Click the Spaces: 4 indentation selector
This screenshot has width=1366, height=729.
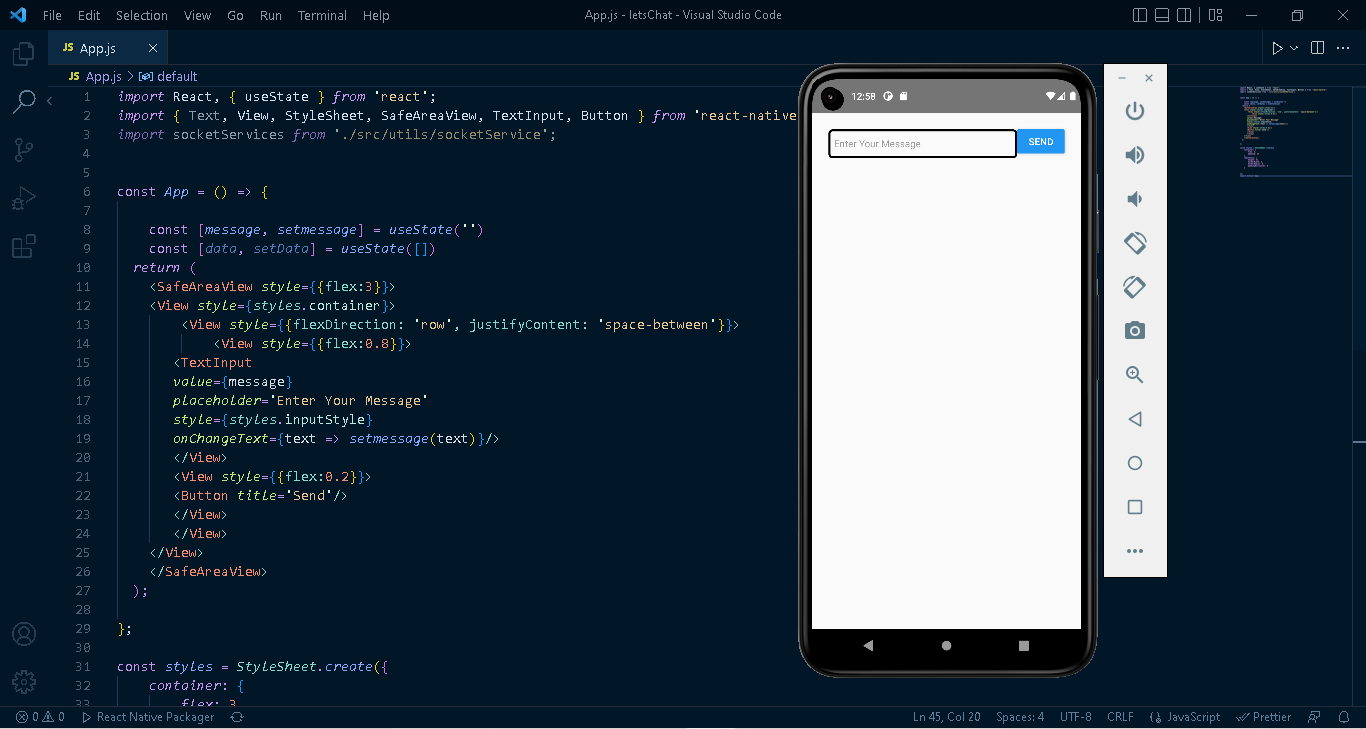point(1020,717)
